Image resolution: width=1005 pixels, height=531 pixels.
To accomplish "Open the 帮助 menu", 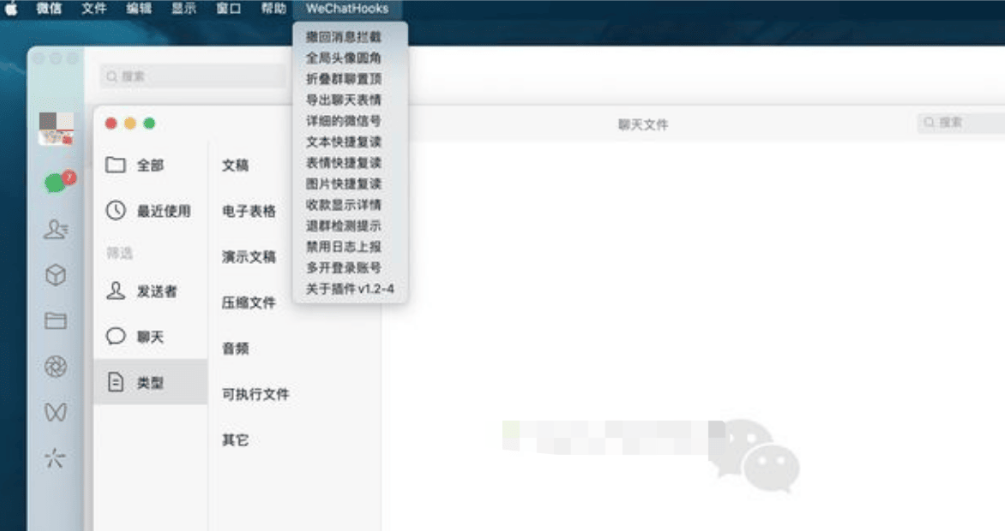I will (273, 9).
